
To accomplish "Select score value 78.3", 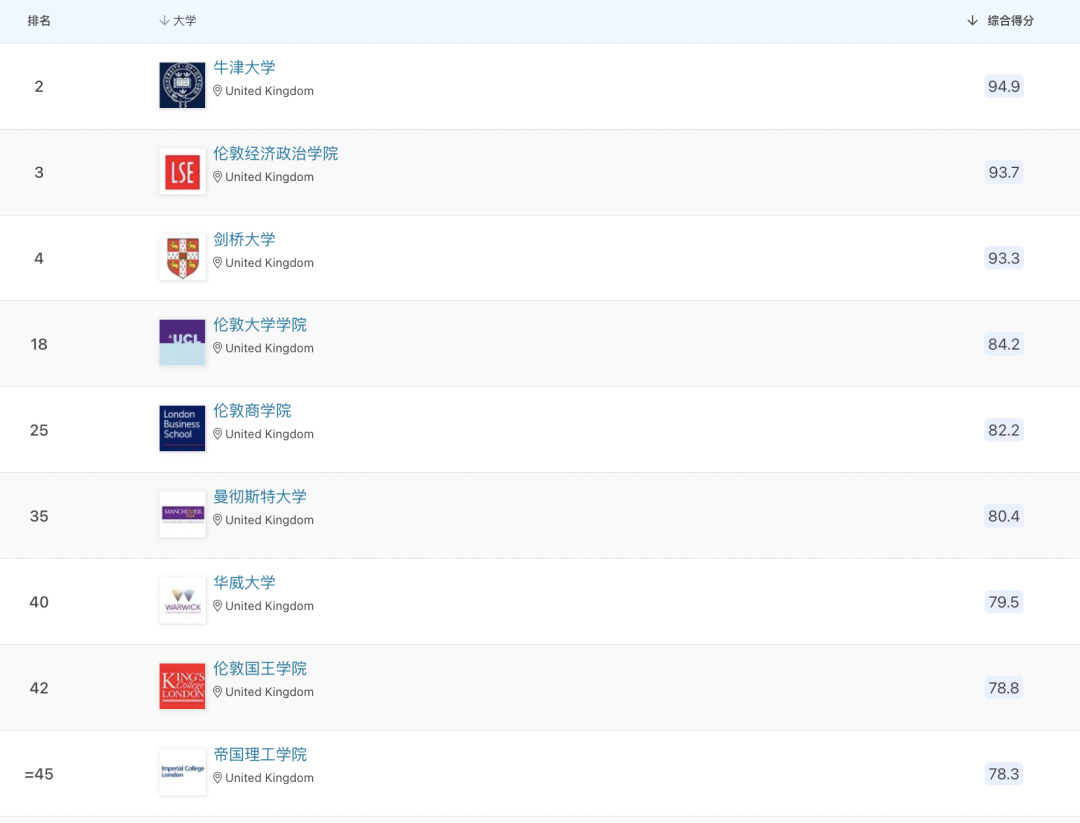I will (x=1004, y=774).
